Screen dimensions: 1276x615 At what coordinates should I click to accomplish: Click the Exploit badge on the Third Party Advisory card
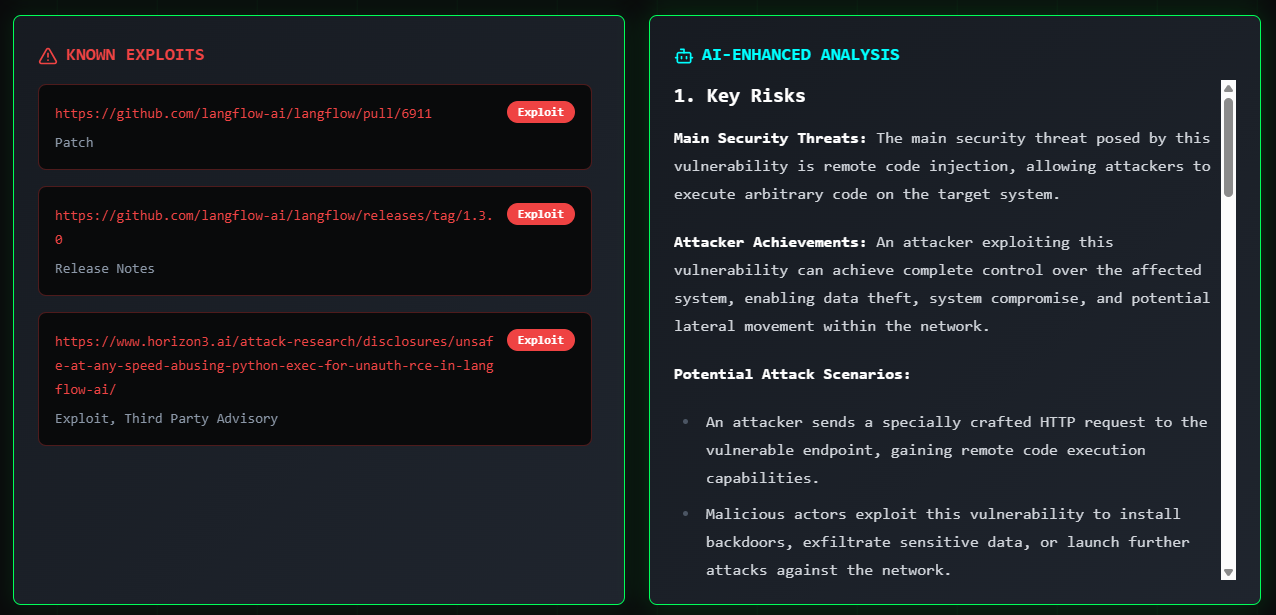(x=541, y=340)
